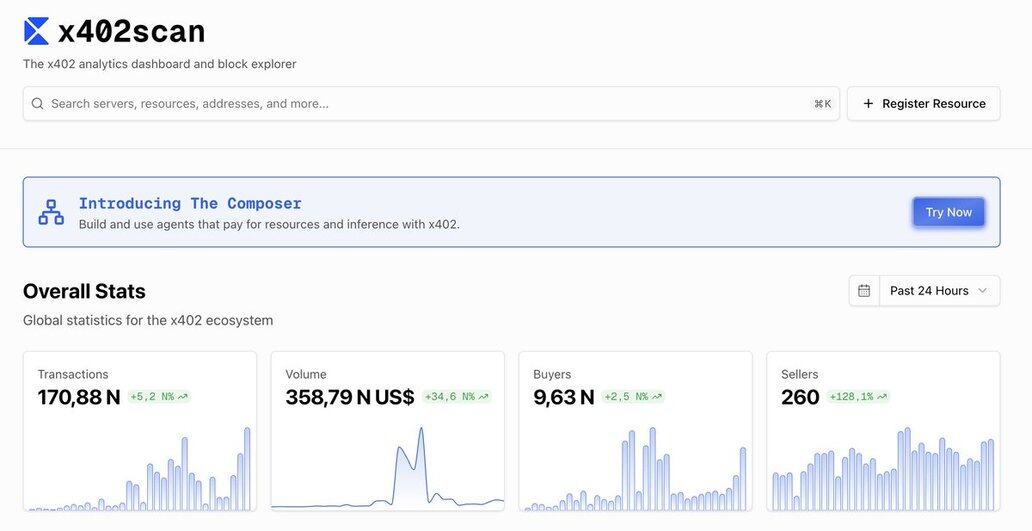This screenshot has width=1032, height=531.
Task: Open the x402scan title link
Action: point(131,32)
